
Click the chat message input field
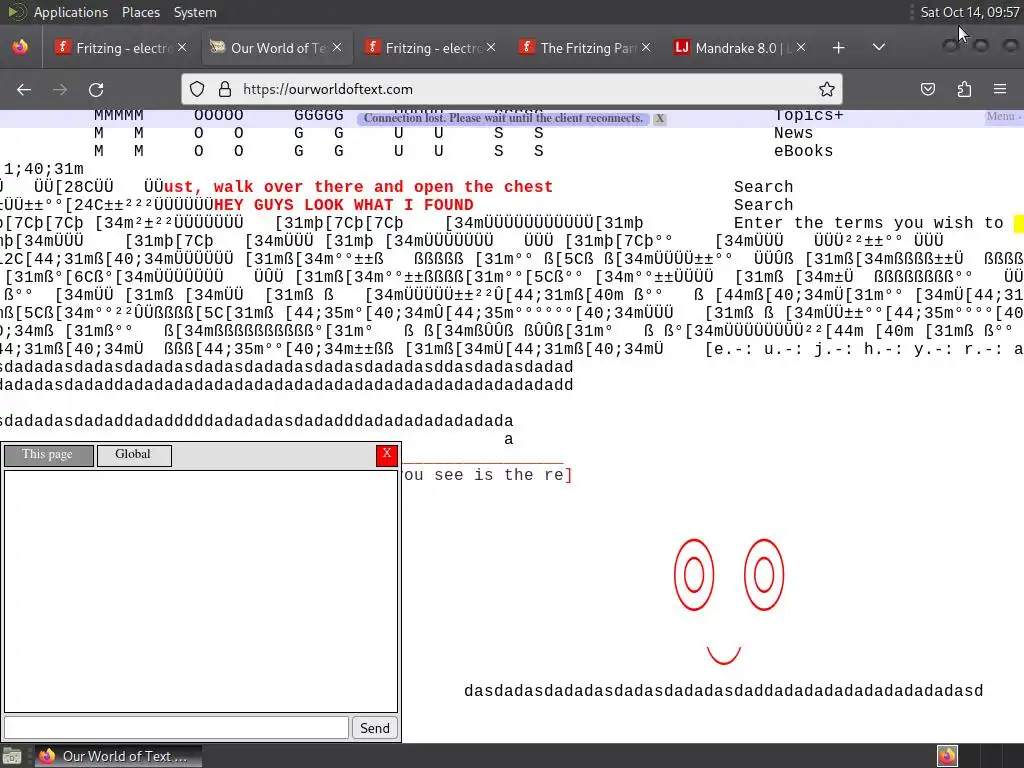[x=176, y=728]
